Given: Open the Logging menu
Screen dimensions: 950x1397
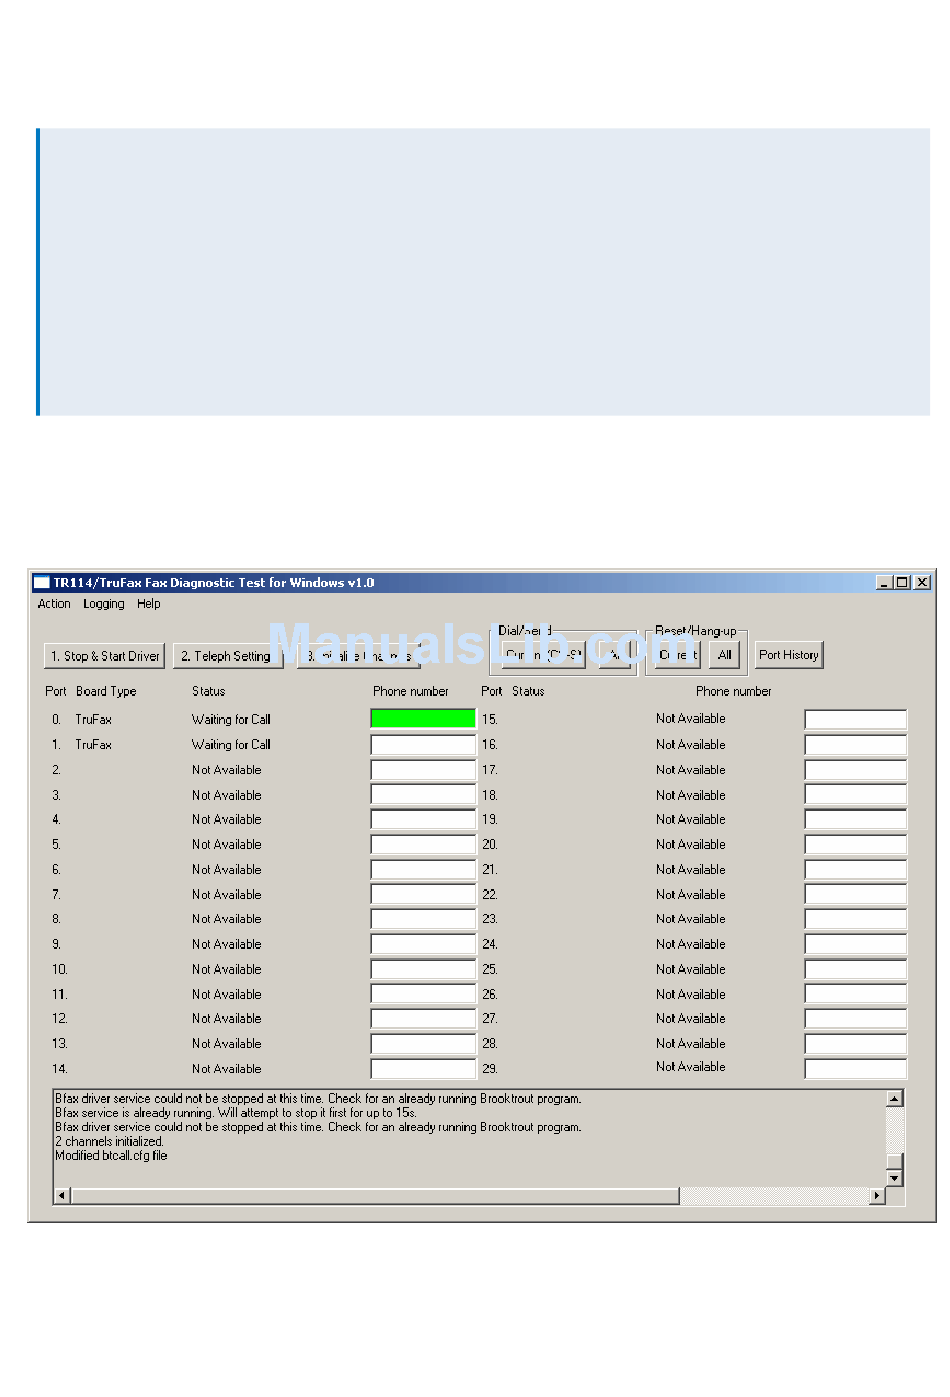Looking at the screenshot, I should [104, 604].
